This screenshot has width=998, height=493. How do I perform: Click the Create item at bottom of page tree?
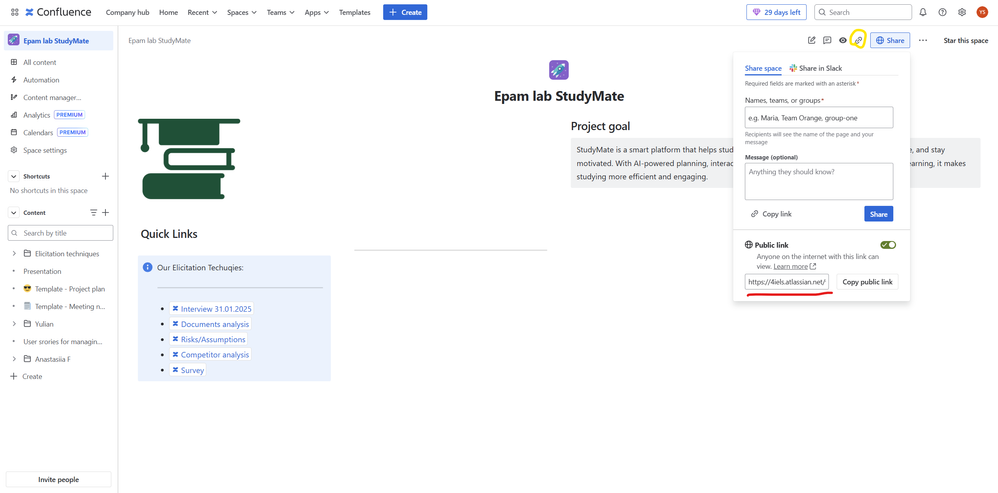[27, 377]
